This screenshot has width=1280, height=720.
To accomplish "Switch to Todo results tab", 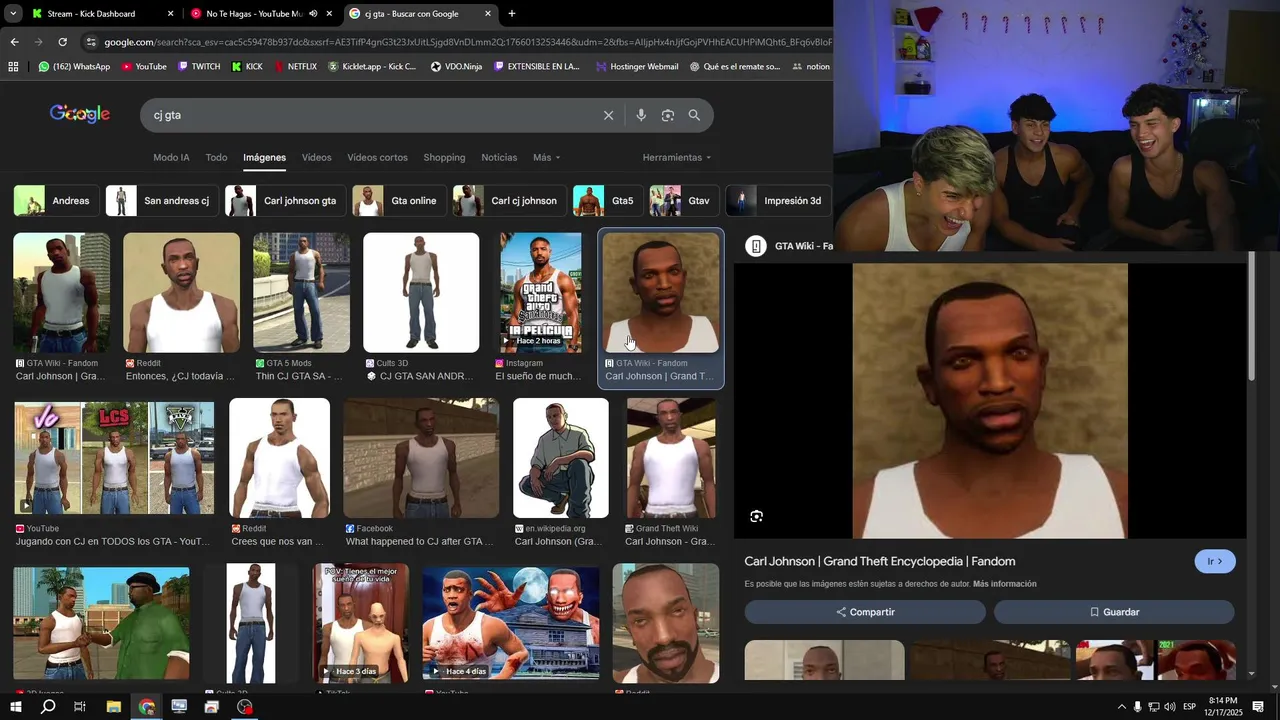I will click(x=216, y=157).
